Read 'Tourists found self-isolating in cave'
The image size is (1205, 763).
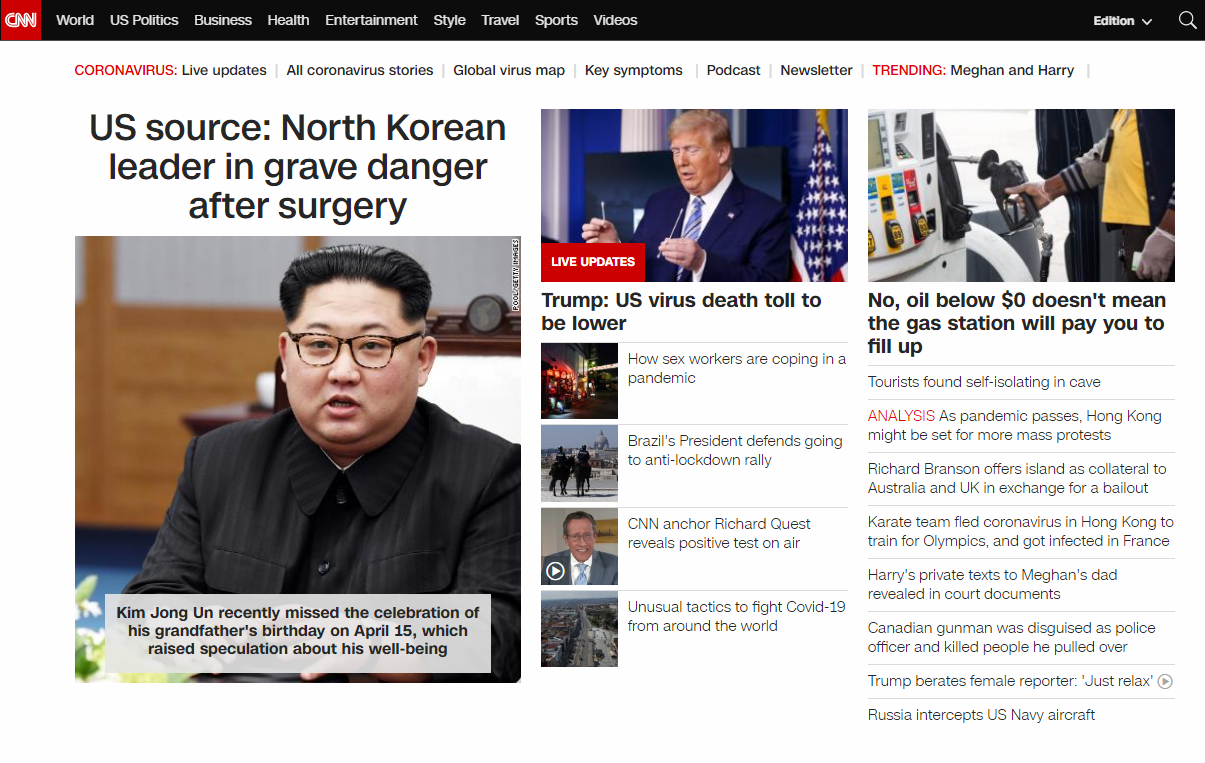[984, 382]
